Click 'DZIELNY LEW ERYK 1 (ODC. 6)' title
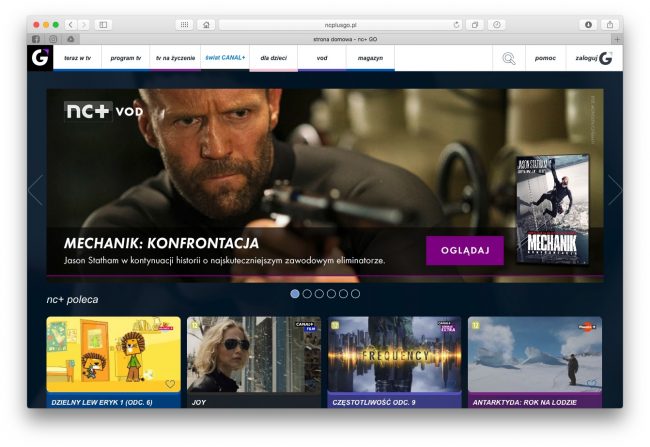The height and width of the screenshot is (447, 650). [102, 402]
